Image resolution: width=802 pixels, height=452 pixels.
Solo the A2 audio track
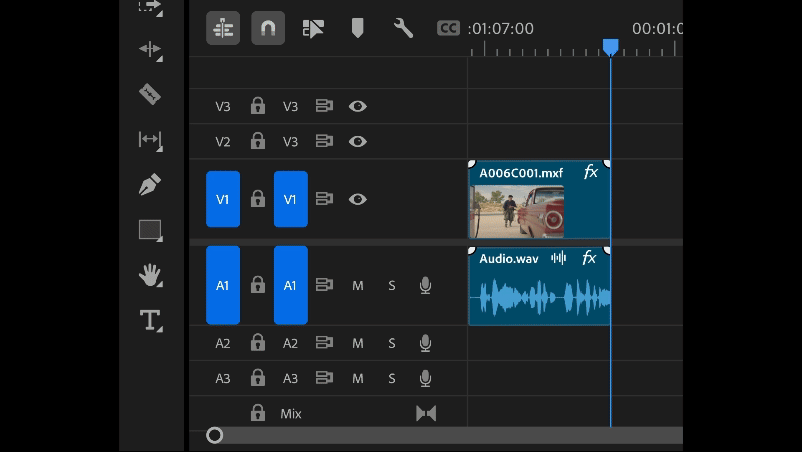click(391, 343)
